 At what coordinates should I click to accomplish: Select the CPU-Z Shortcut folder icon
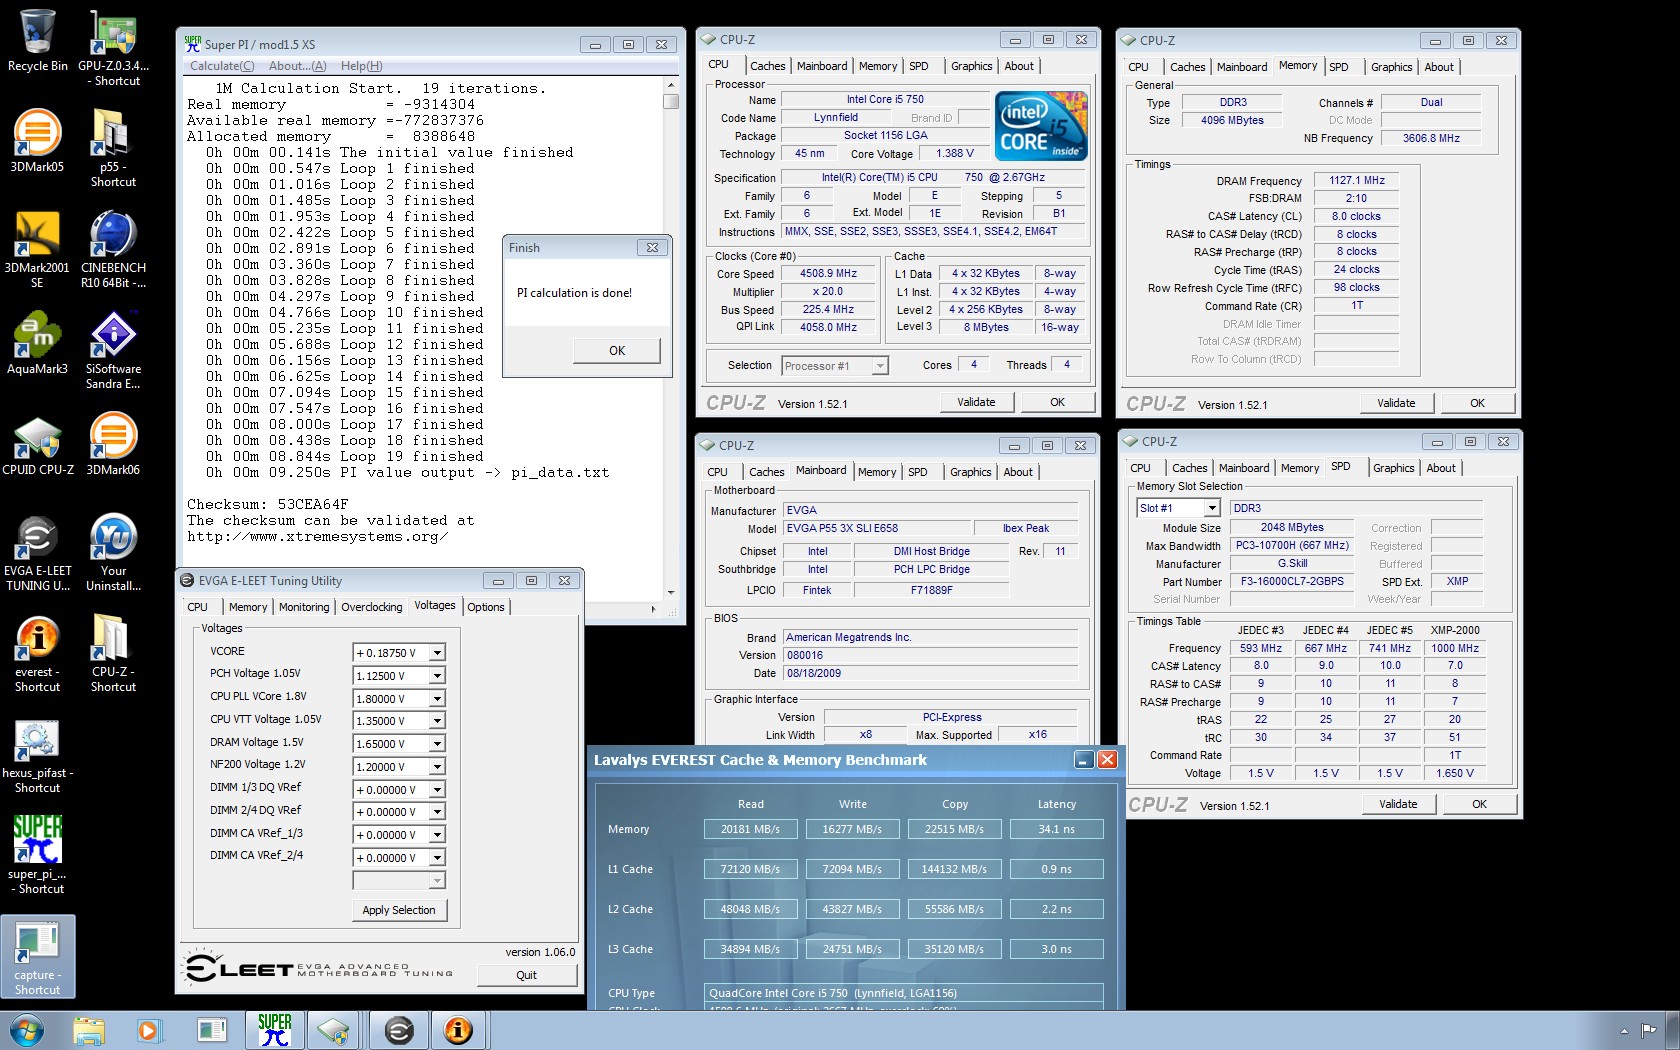[x=113, y=653]
